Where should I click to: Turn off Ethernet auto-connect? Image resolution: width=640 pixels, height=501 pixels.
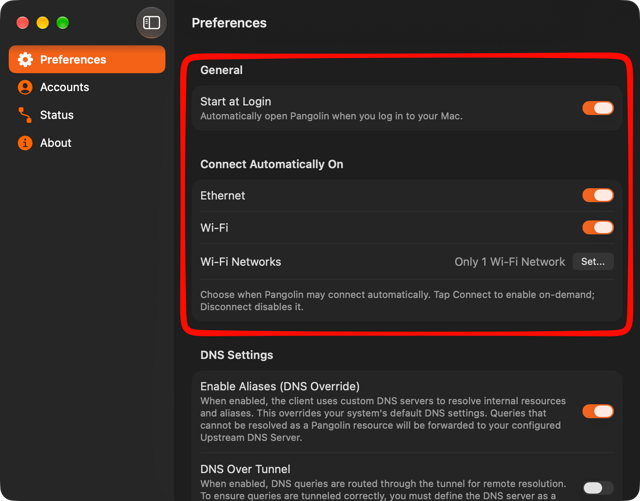click(x=598, y=195)
